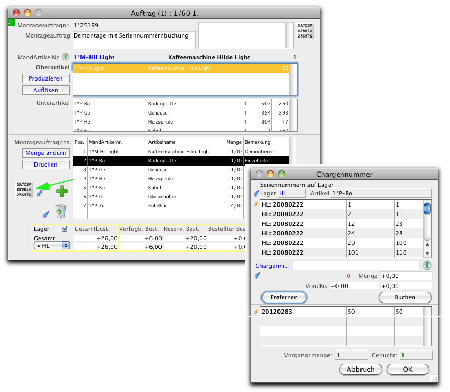Open the HL warehouse dropdown

point(52,246)
